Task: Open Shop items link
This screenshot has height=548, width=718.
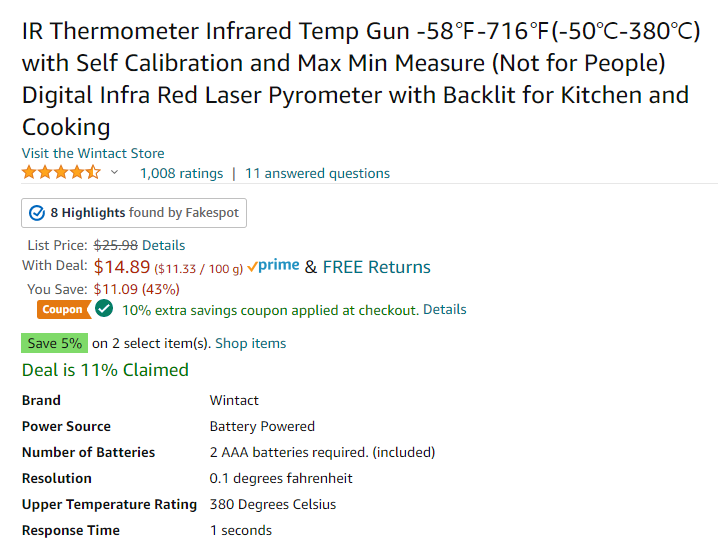Action: pyautogui.click(x=250, y=343)
